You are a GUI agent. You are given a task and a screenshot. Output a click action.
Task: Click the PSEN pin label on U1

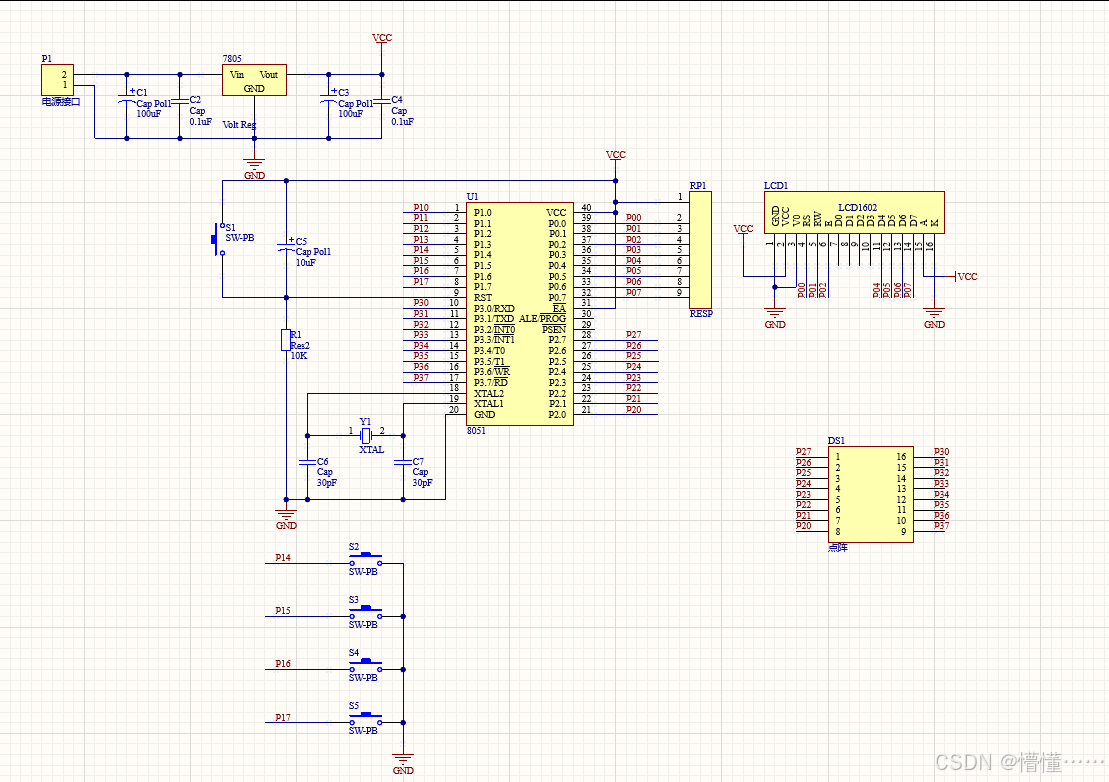554,329
